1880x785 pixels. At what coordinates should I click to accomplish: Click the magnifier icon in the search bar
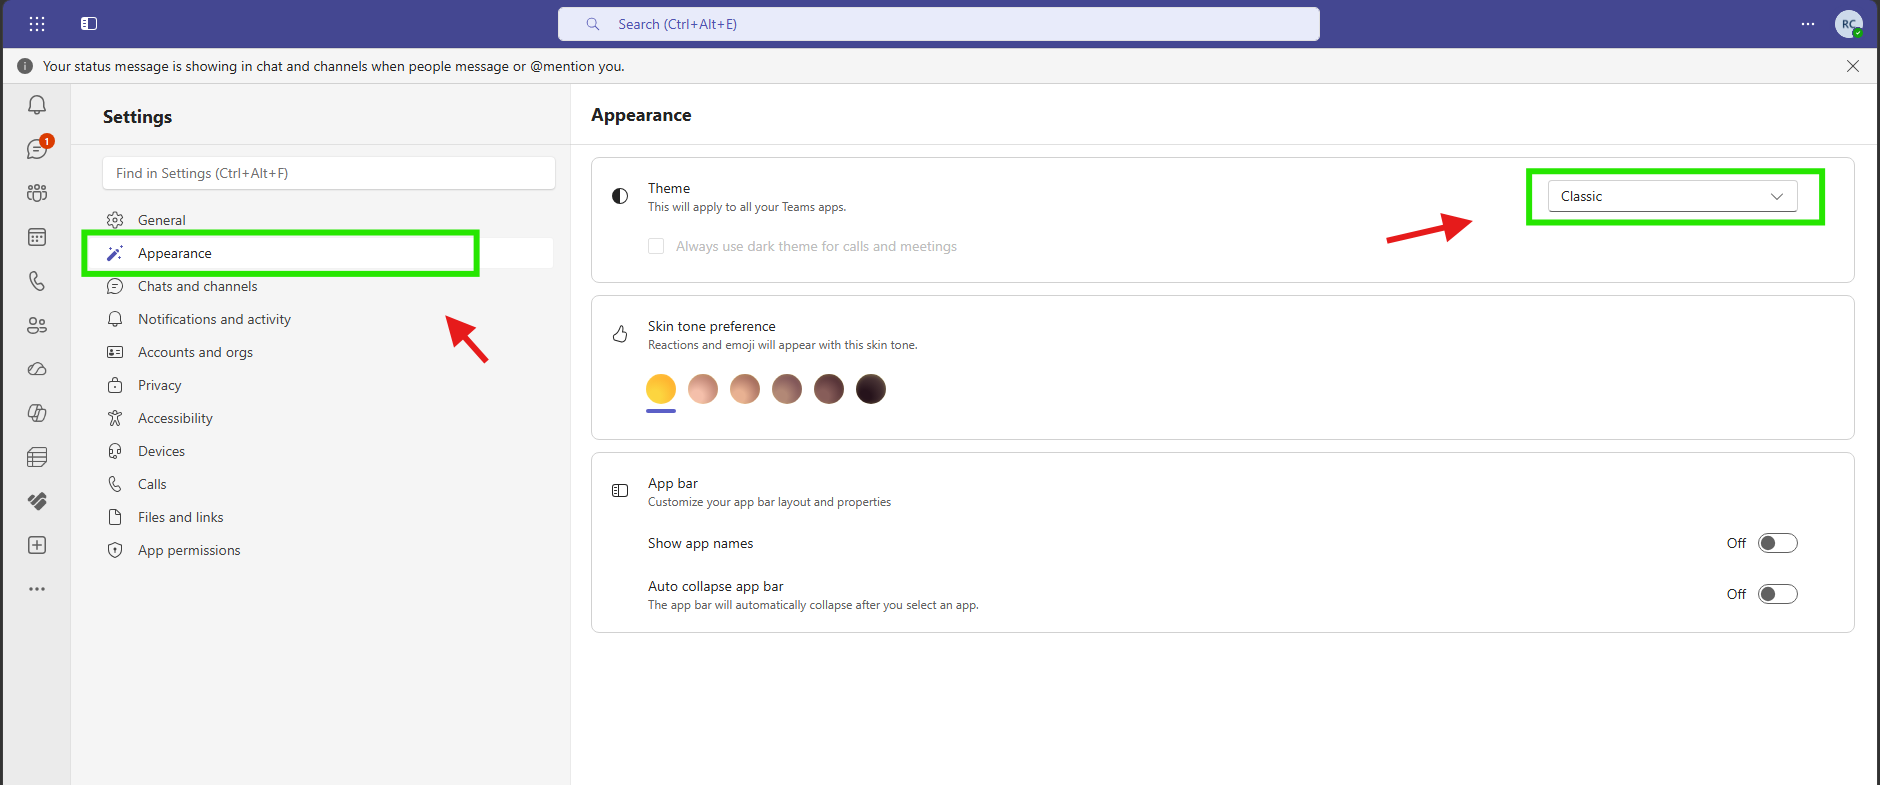593,24
